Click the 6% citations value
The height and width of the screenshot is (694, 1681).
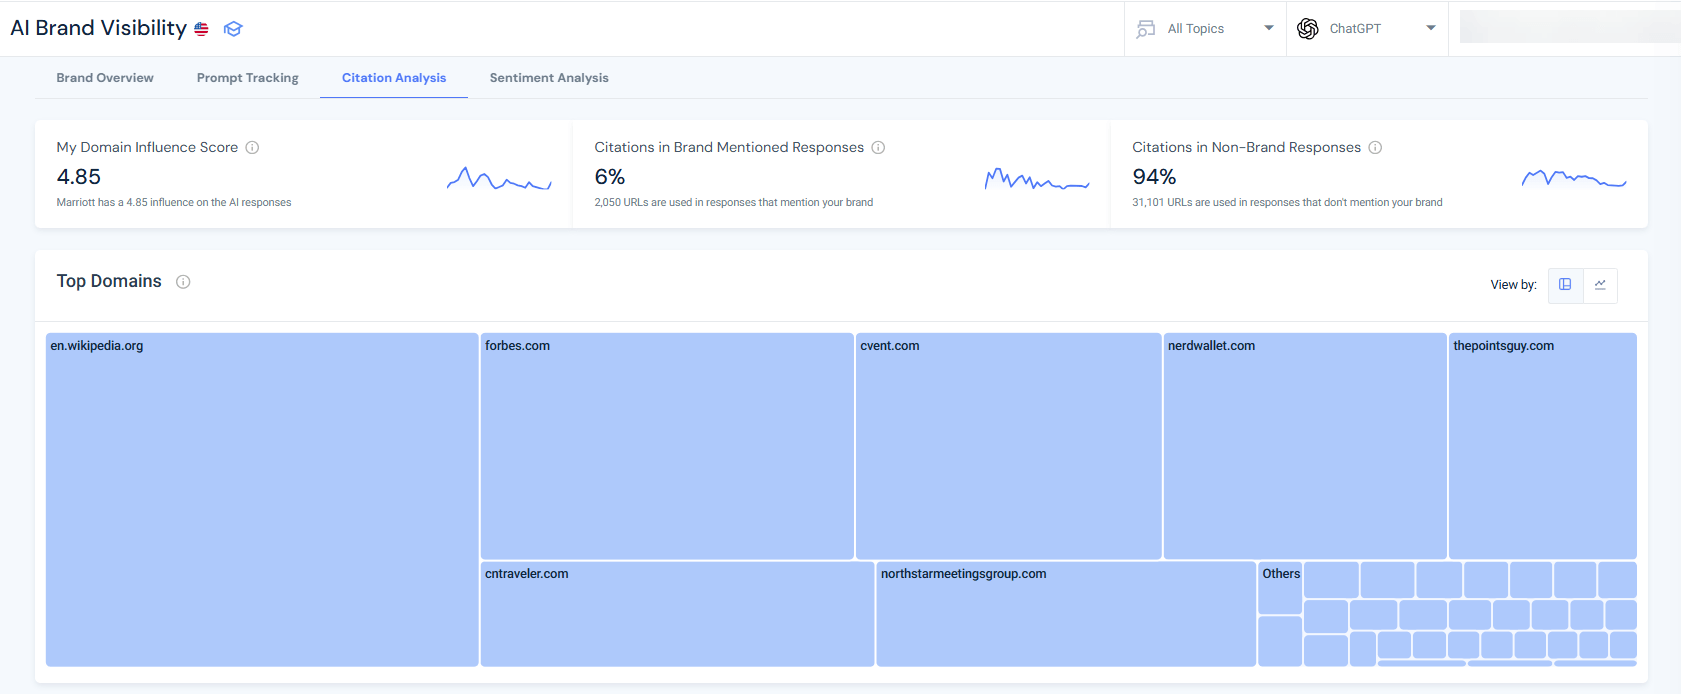pos(610,177)
